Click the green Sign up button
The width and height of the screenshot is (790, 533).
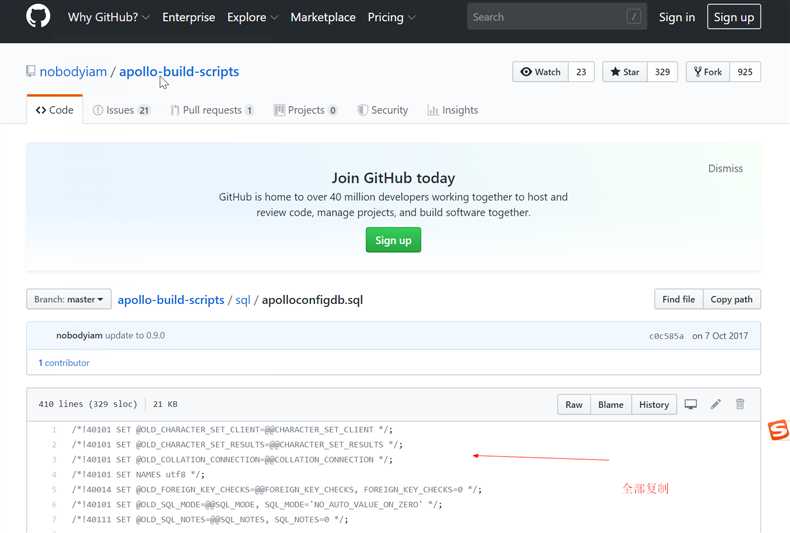click(x=393, y=240)
